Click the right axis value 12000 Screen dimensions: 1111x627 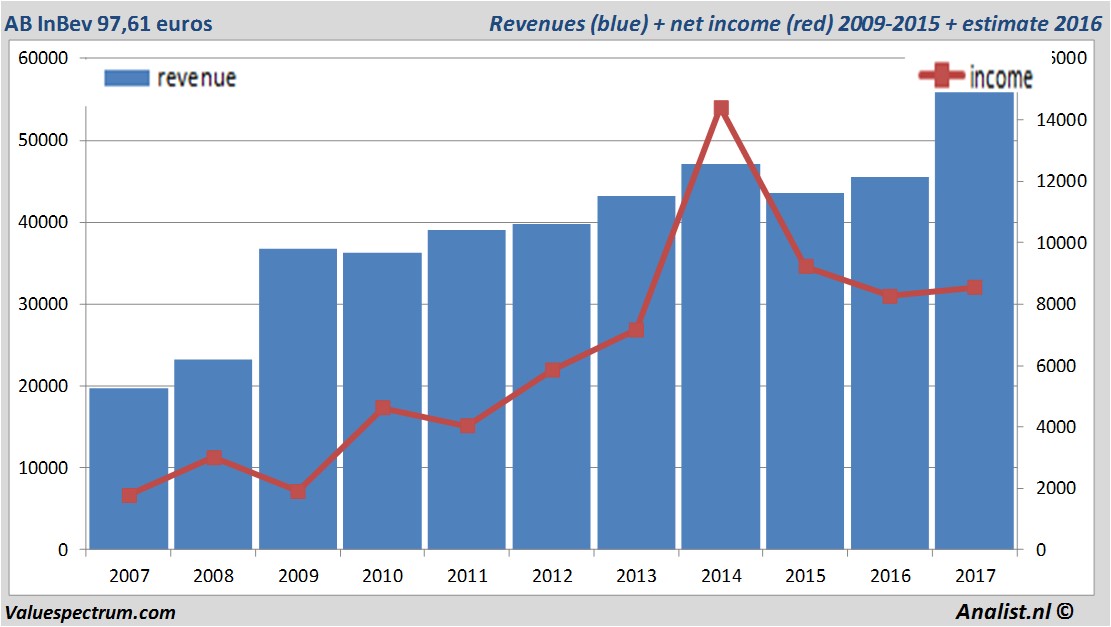tap(1061, 181)
